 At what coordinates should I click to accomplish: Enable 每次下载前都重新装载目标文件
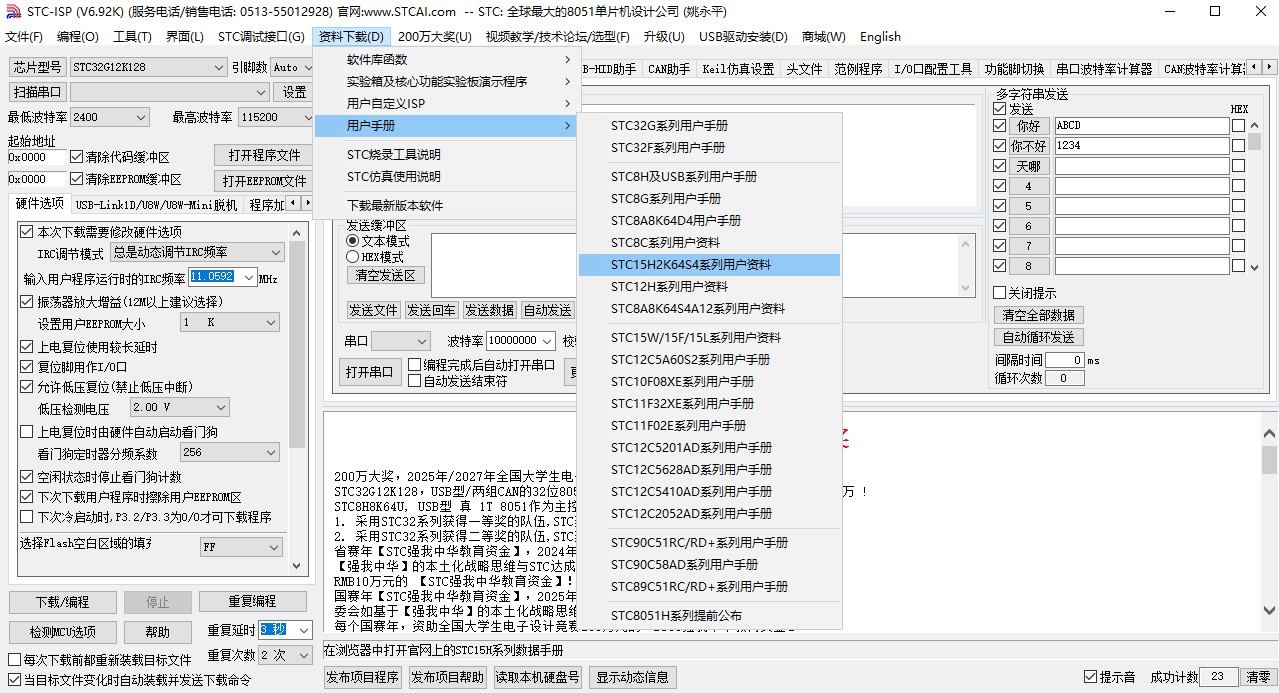14,660
